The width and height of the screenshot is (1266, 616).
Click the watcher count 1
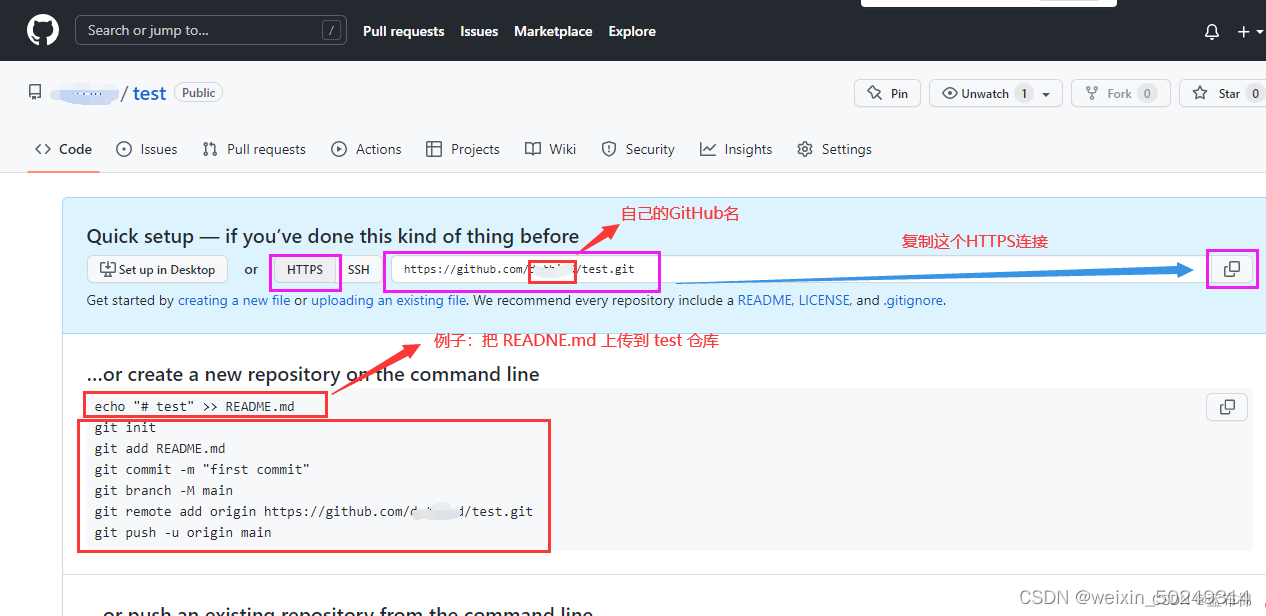(1023, 93)
